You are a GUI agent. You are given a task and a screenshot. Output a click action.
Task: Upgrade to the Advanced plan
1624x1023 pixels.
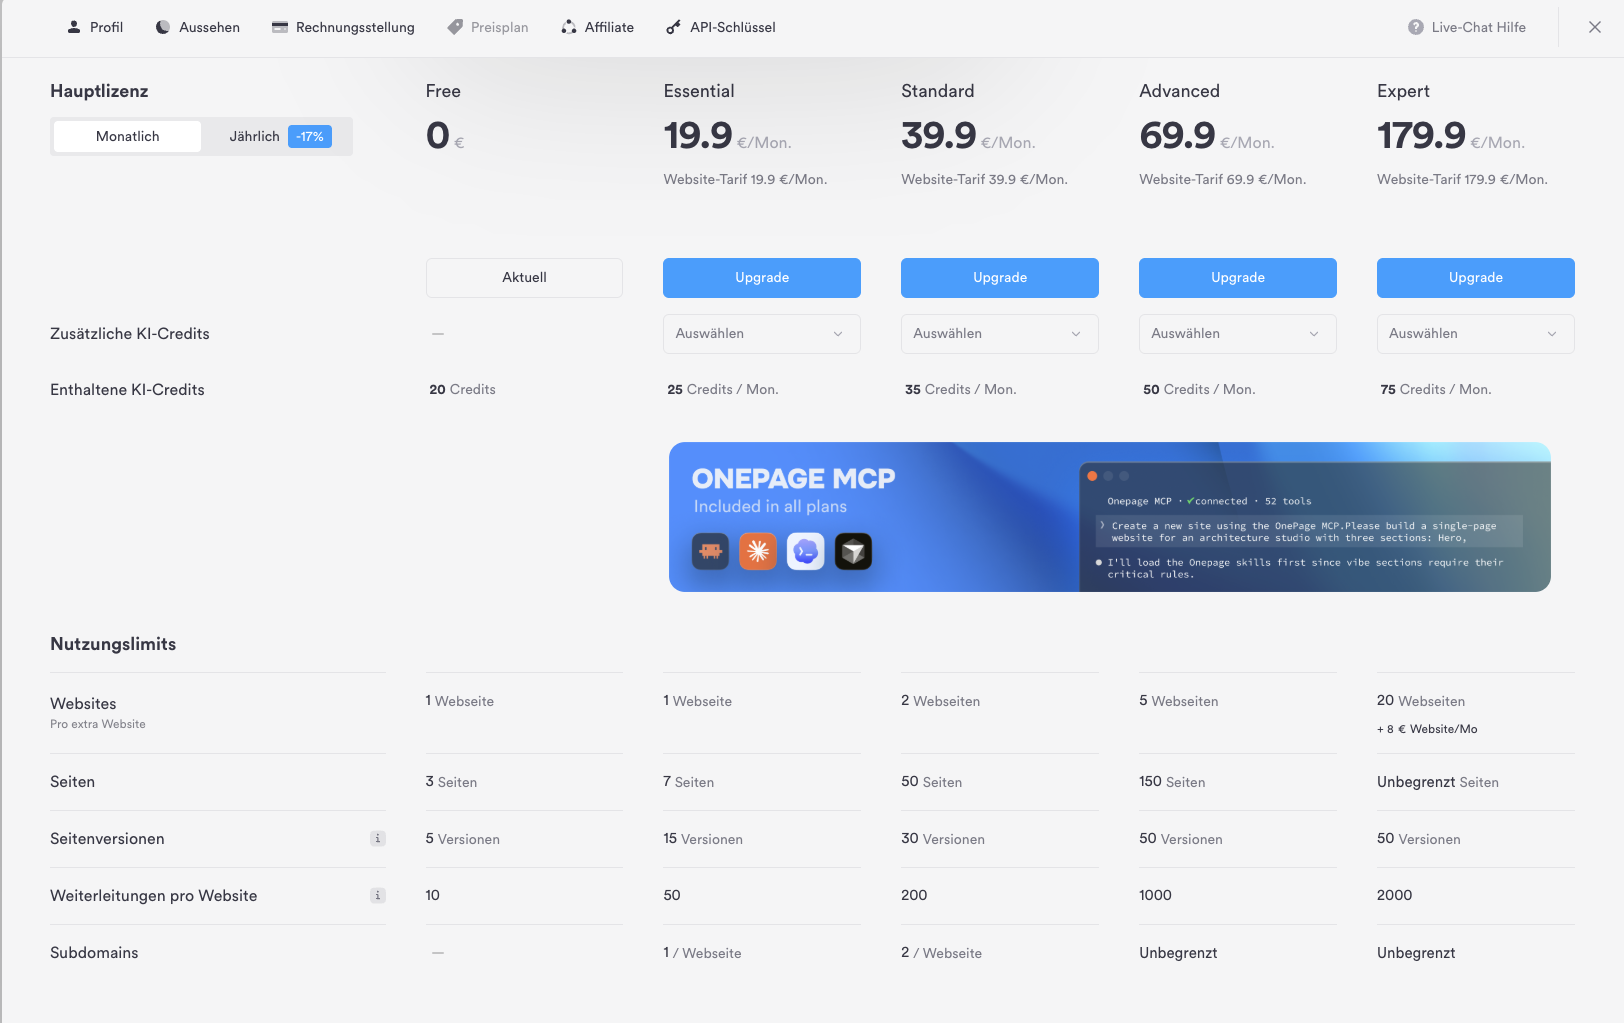1238,278
